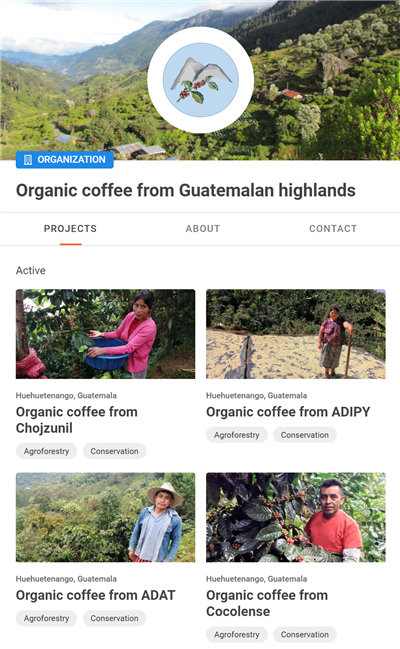Open the About tab

click(202, 229)
